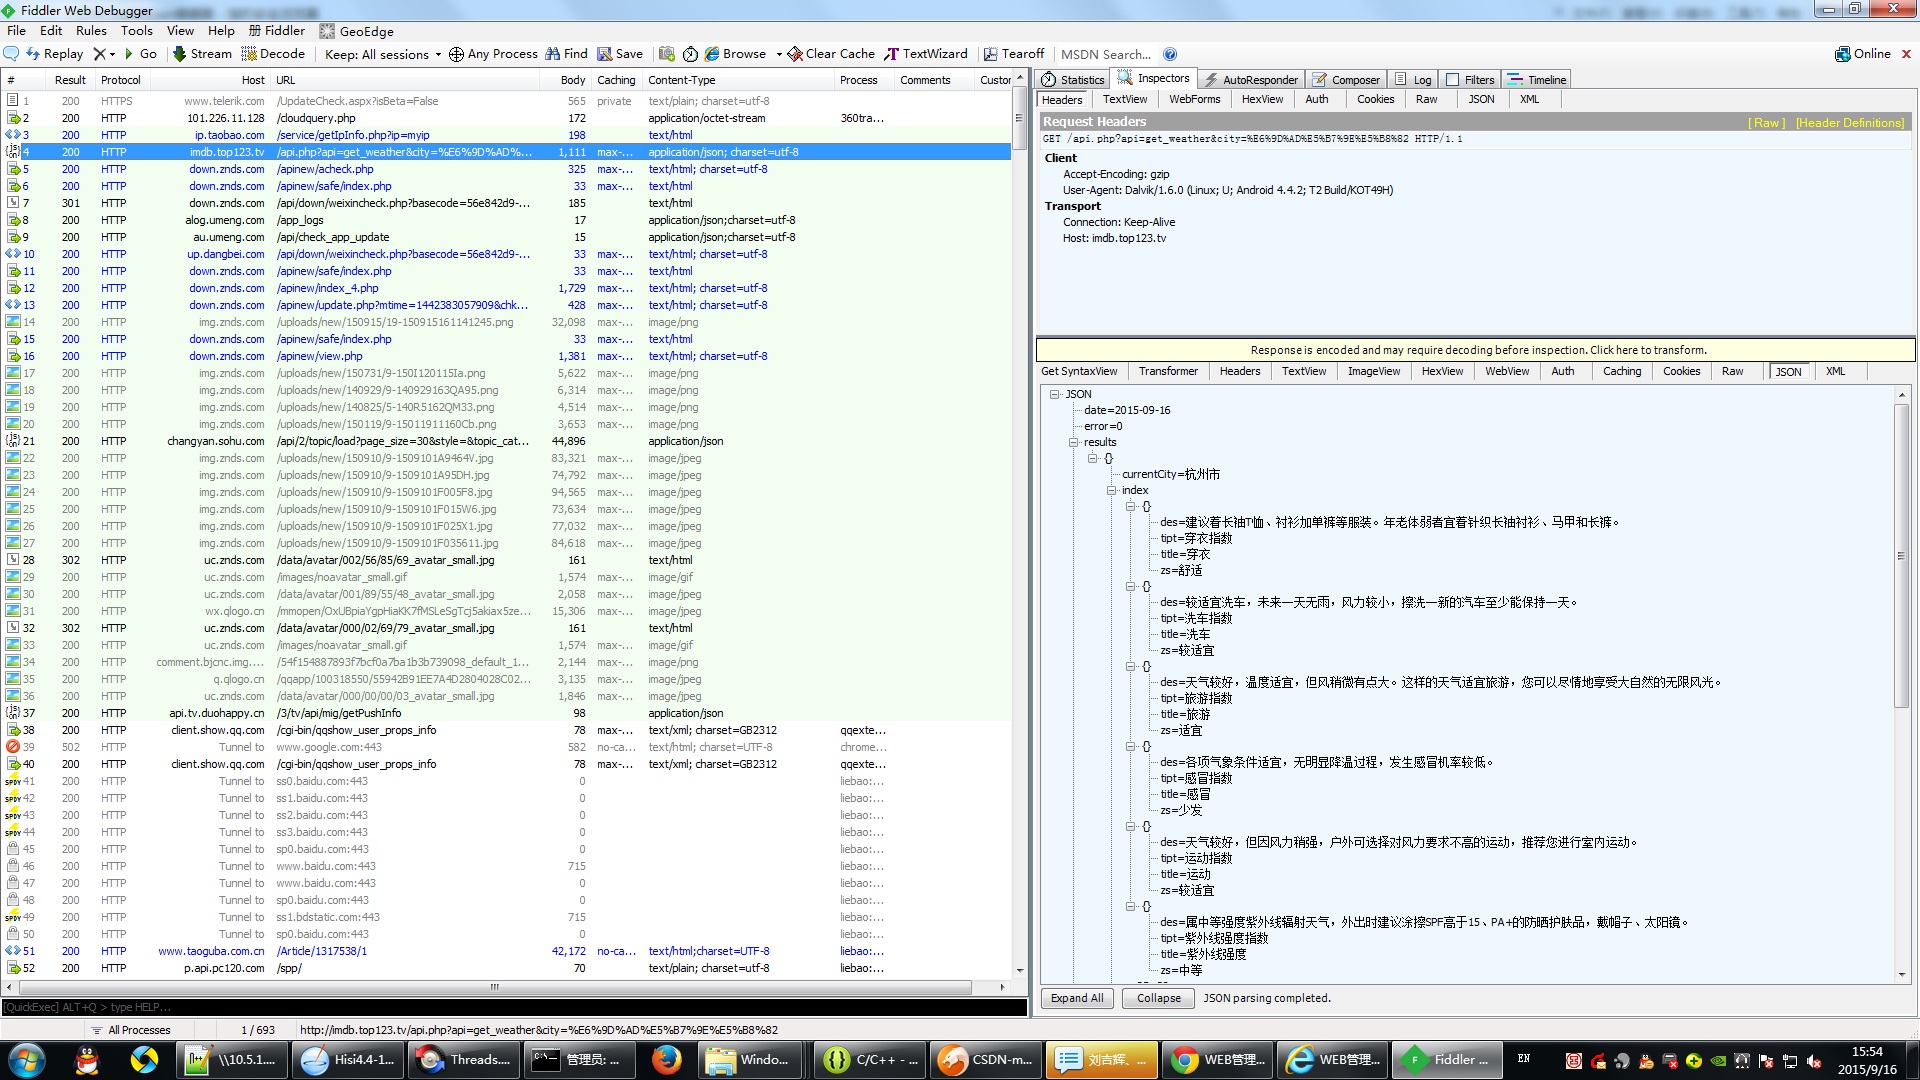Open the Log tab

click(x=1413, y=80)
